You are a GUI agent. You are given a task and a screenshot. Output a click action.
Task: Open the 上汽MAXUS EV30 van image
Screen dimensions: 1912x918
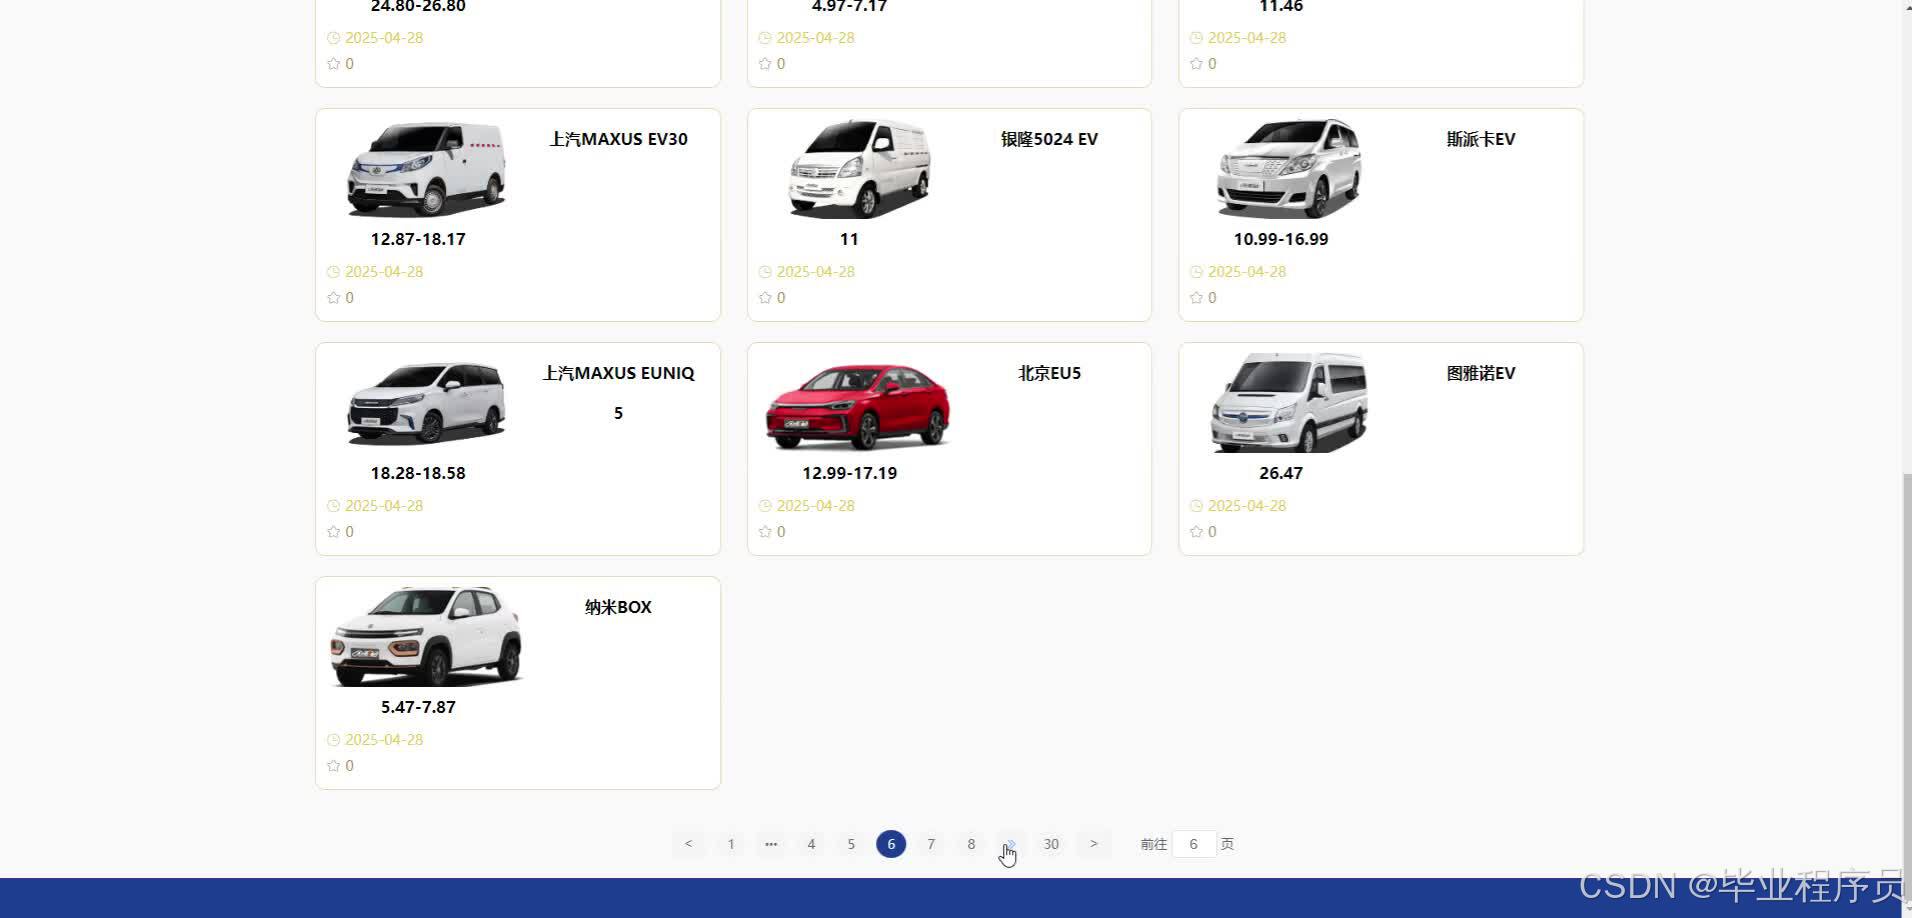(426, 168)
